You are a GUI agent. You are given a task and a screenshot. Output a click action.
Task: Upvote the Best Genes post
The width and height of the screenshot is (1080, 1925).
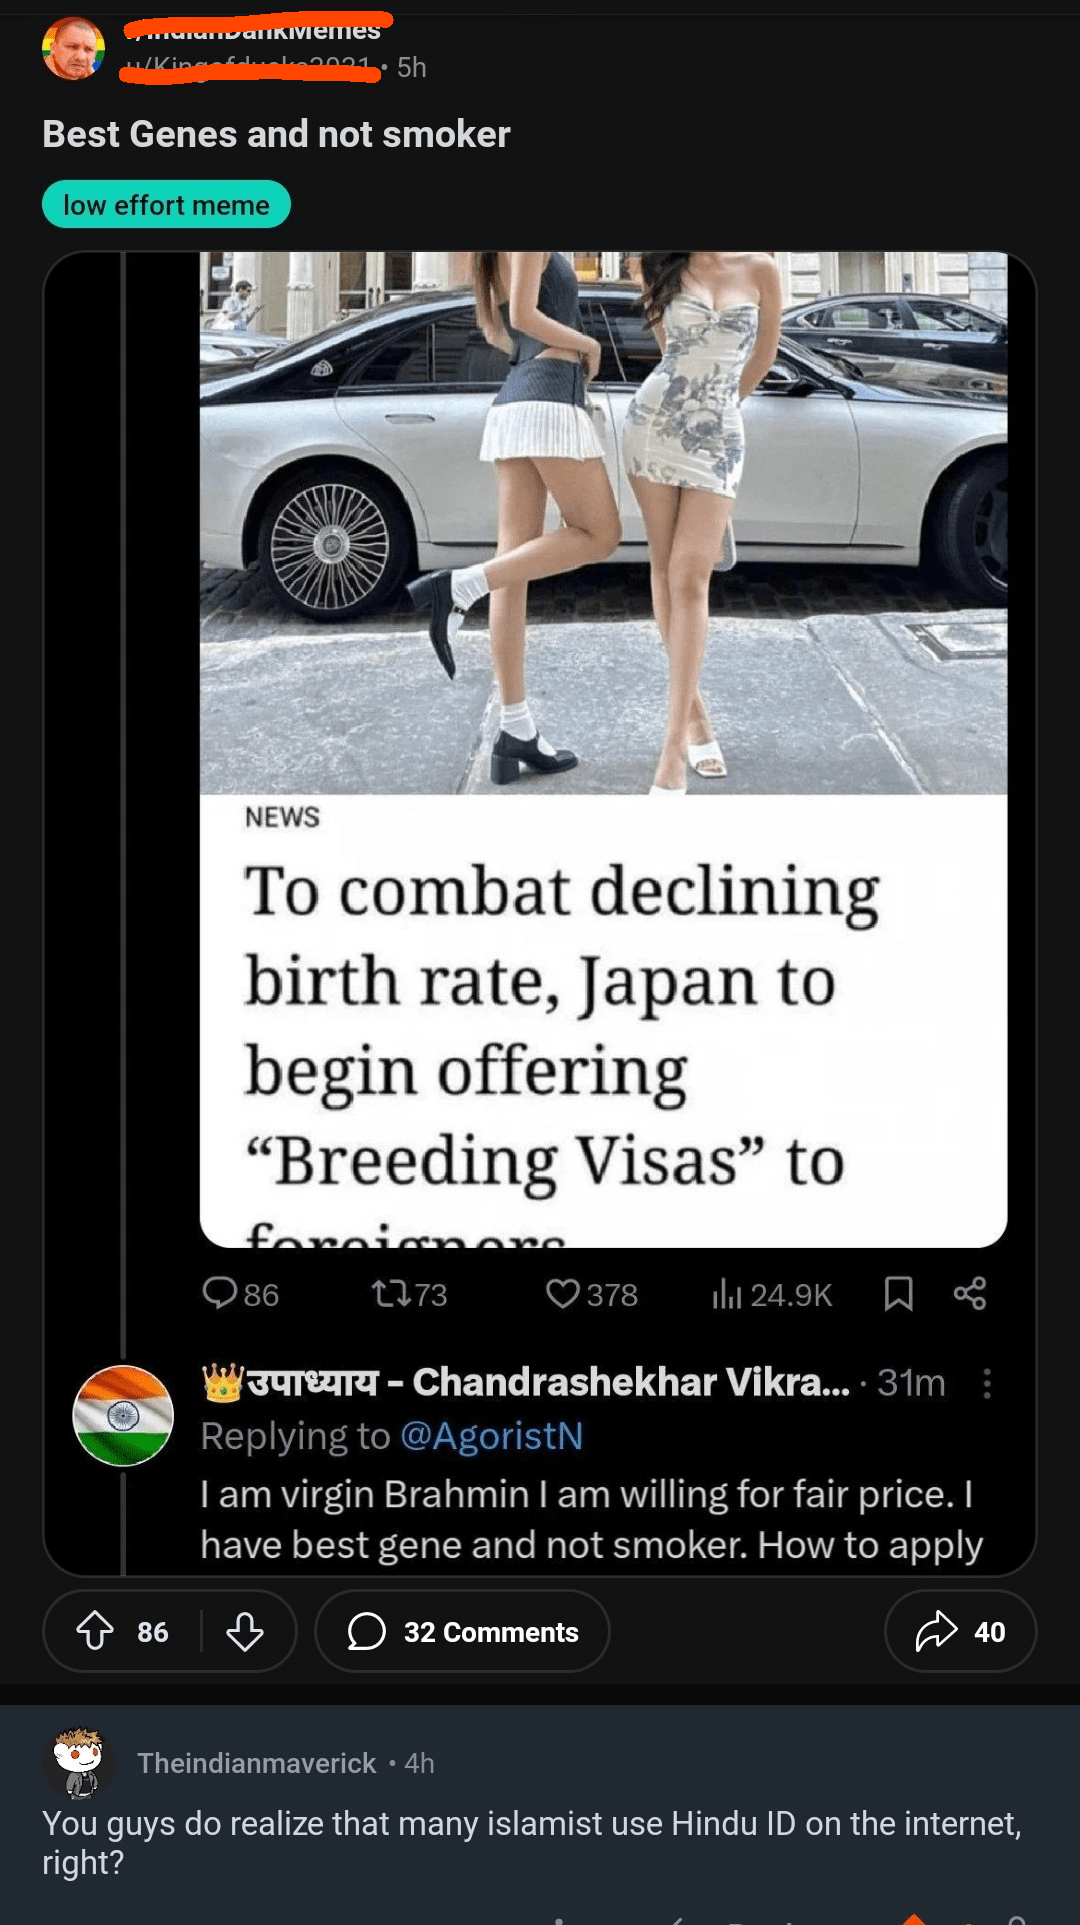tap(95, 1631)
